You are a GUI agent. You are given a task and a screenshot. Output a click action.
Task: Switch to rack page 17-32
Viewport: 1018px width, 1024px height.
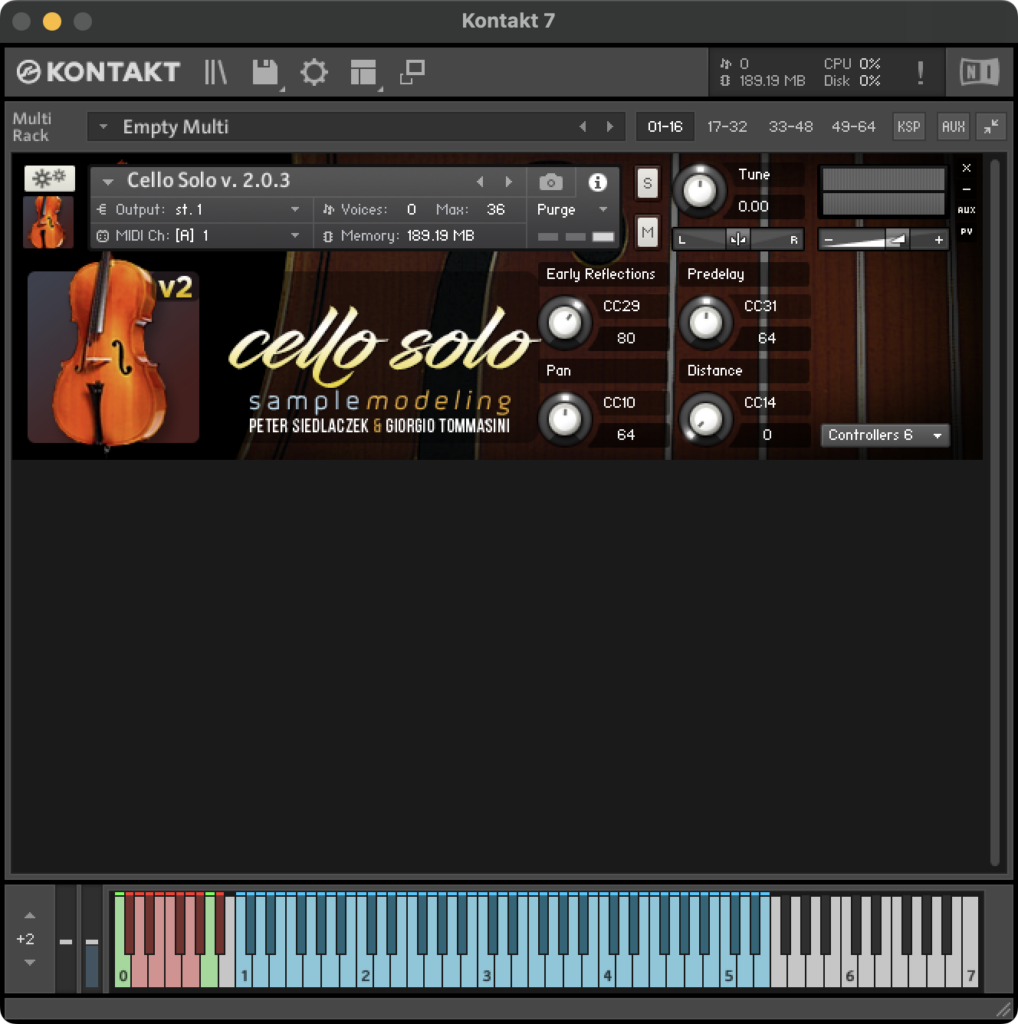[727, 127]
